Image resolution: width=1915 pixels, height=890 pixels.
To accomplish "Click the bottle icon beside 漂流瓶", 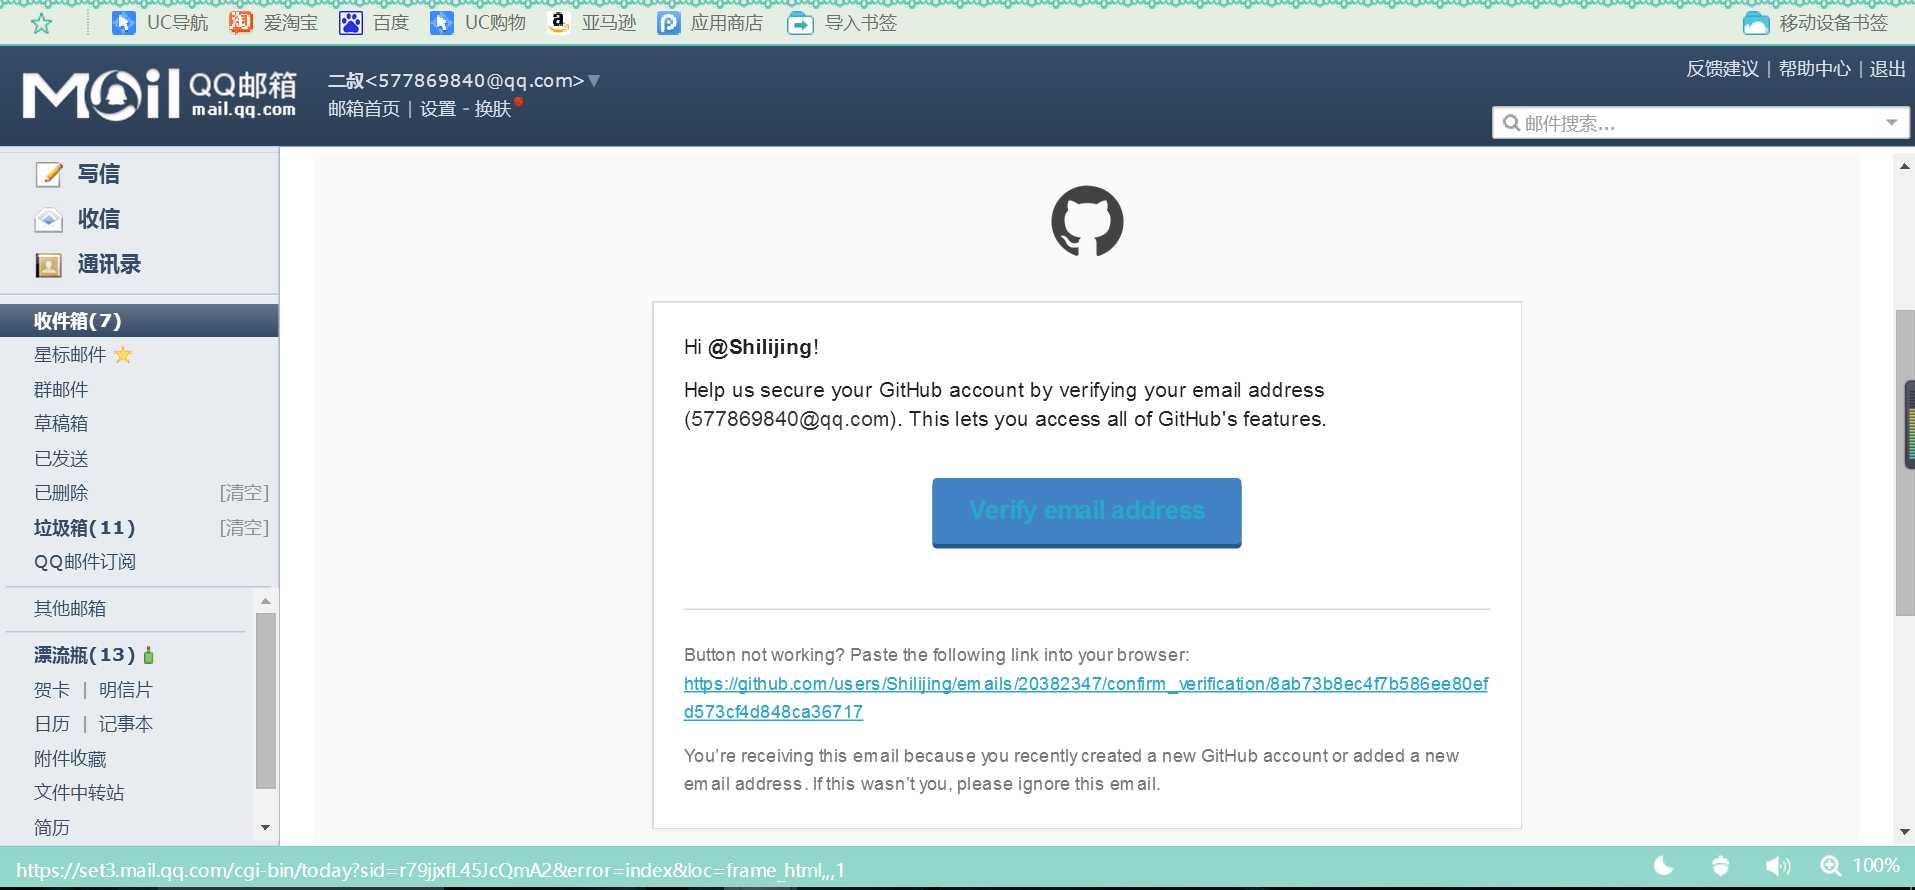I will pos(149,655).
